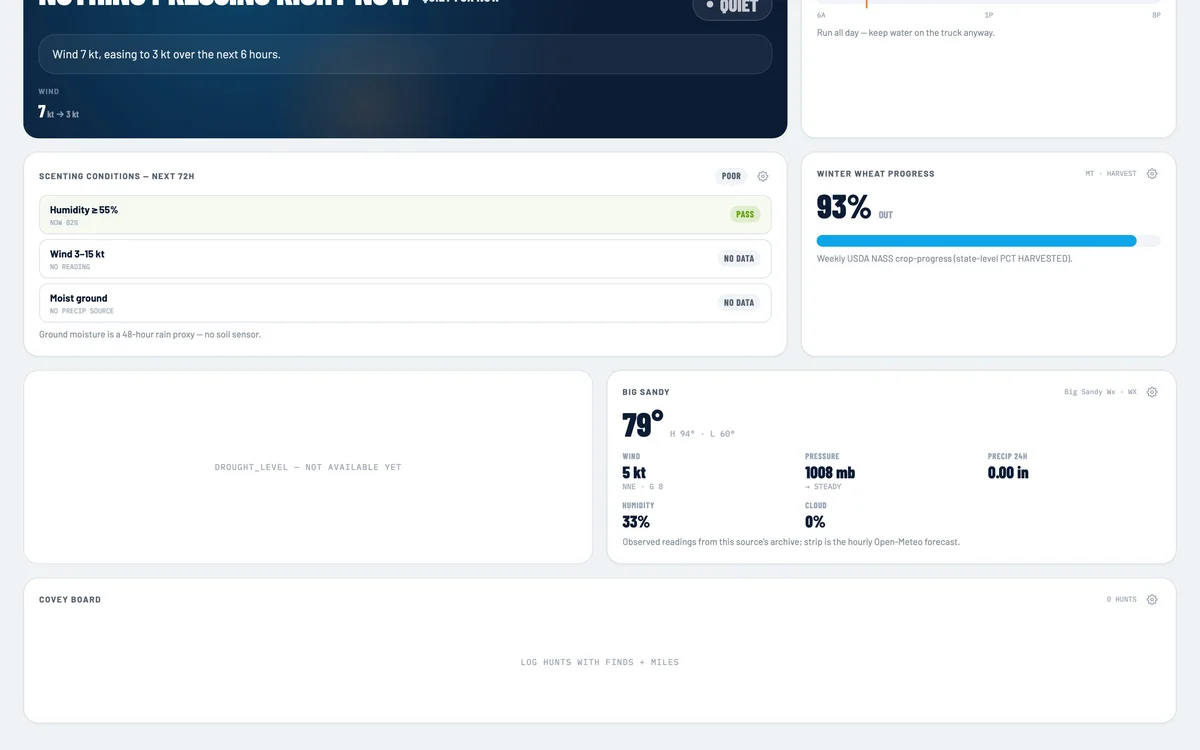Click NO DATA badge on wind row
The height and width of the screenshot is (750, 1200).
739,259
